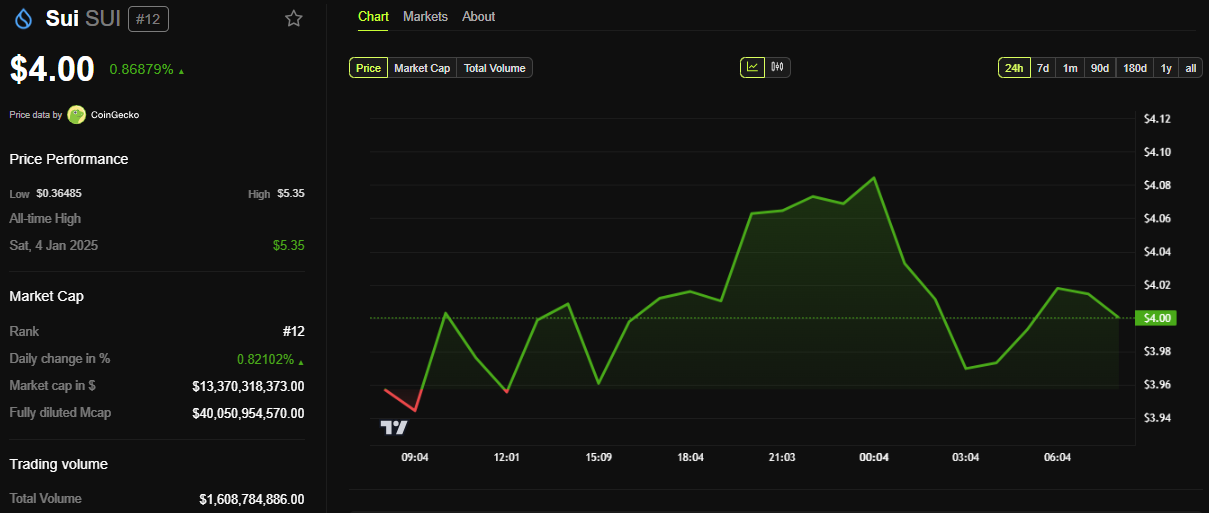The width and height of the screenshot is (1209, 513).
Task: Click the $4.12 price axis label
Action: (1157, 119)
